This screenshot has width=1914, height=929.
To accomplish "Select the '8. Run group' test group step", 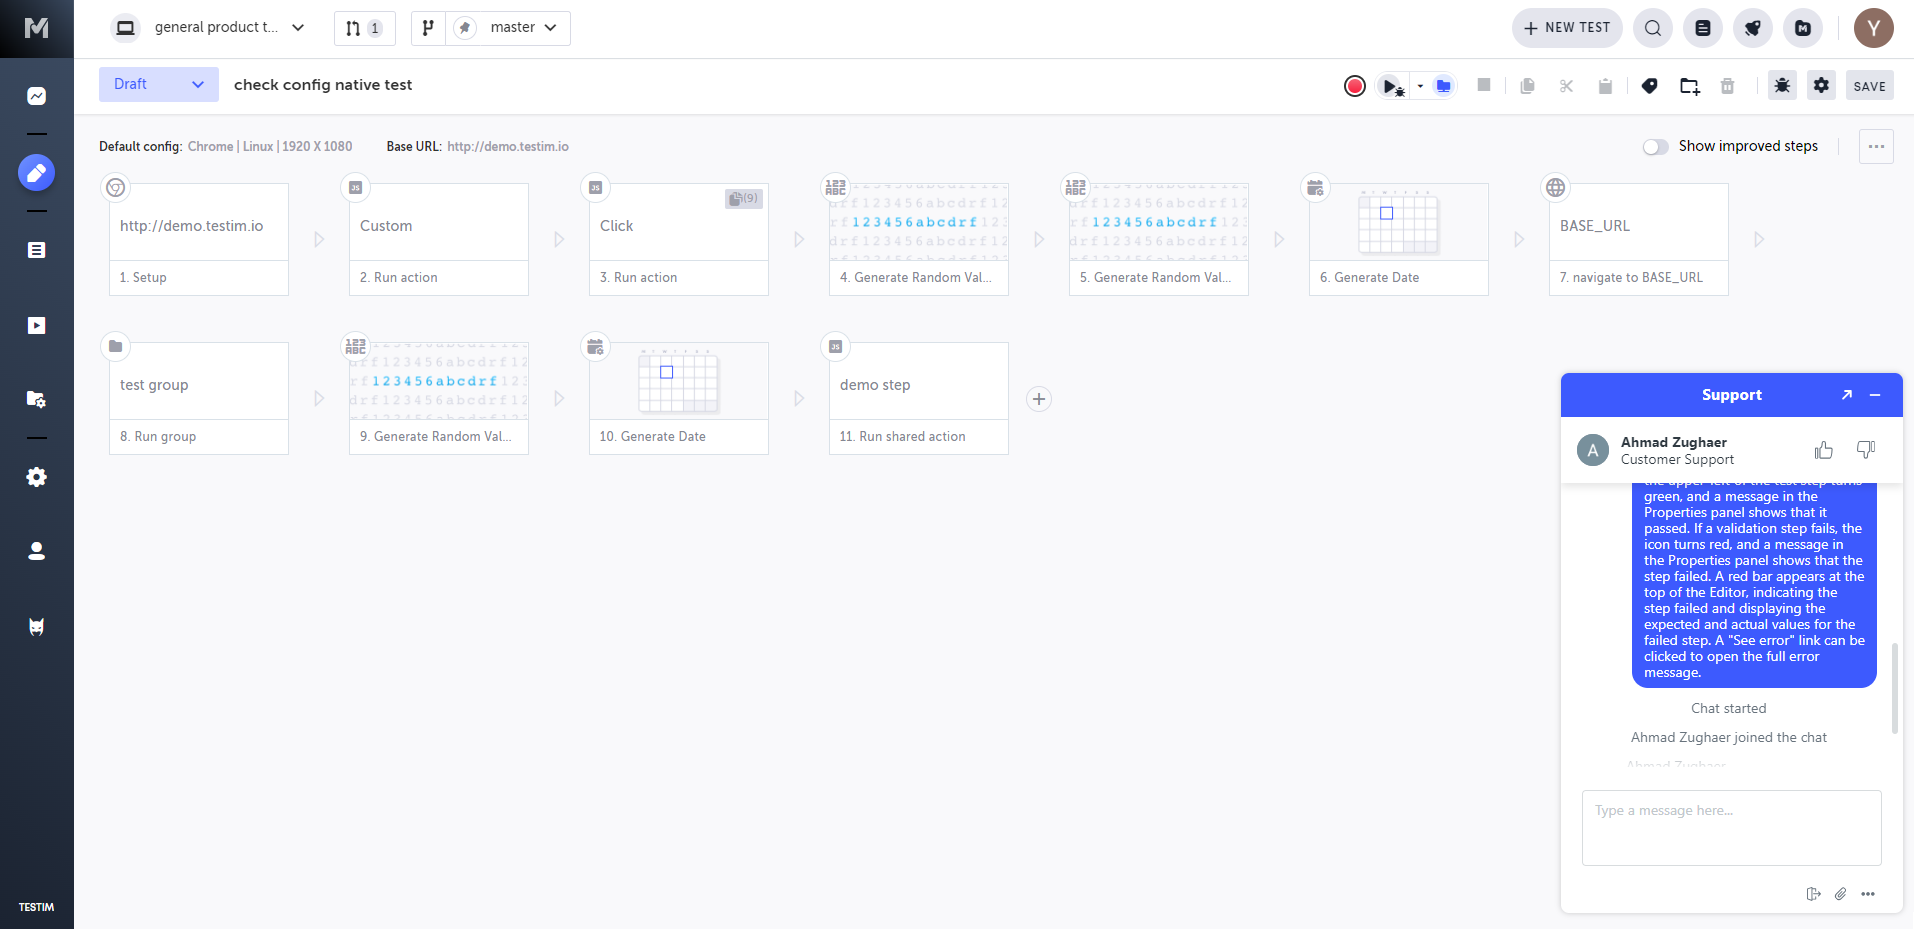I will (x=199, y=398).
